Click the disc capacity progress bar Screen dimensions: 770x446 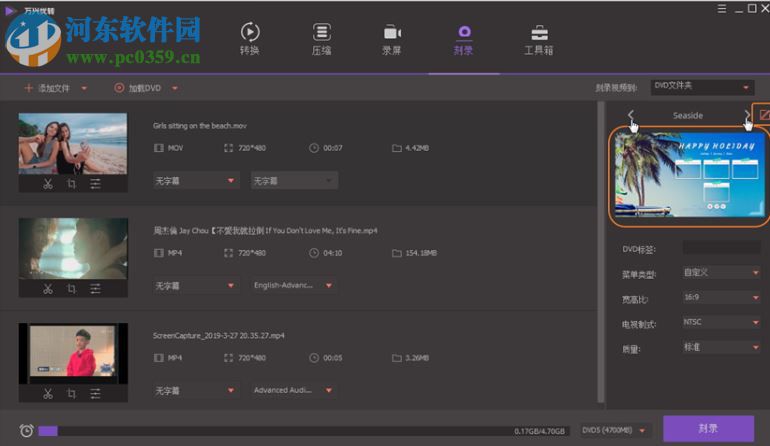click(x=303, y=431)
